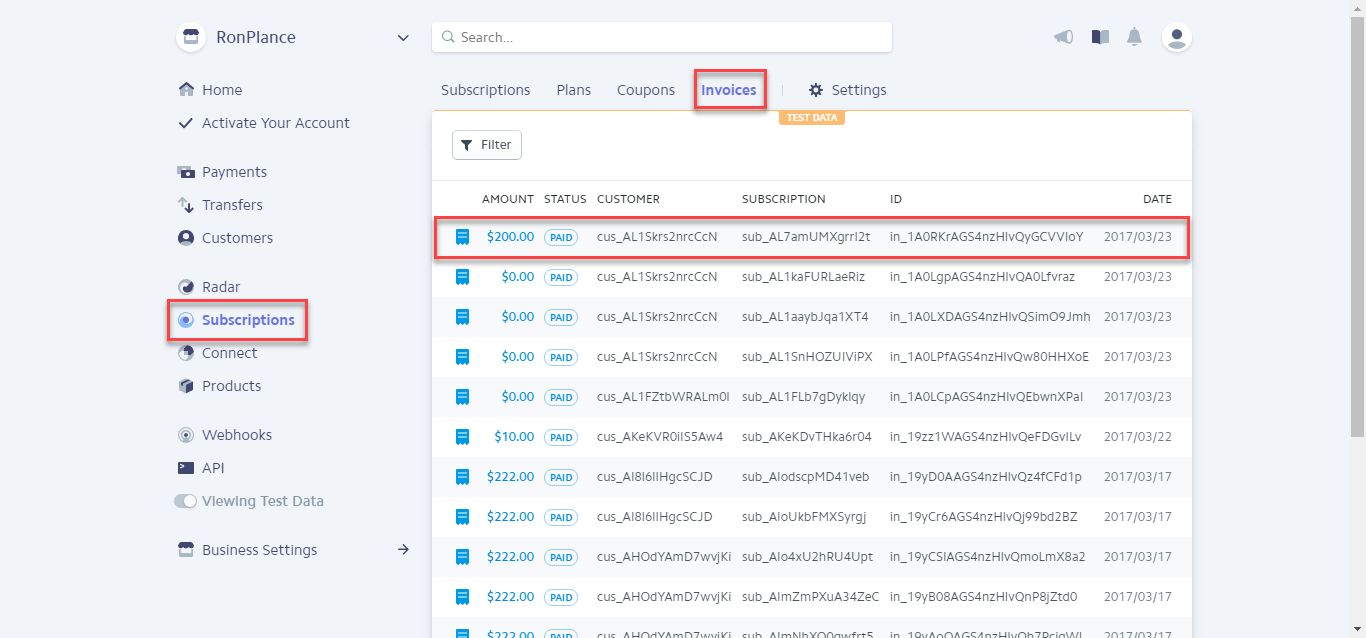The width and height of the screenshot is (1366, 638).
Task: Toggle the Viewing Test Data switch
Action: tap(185, 501)
